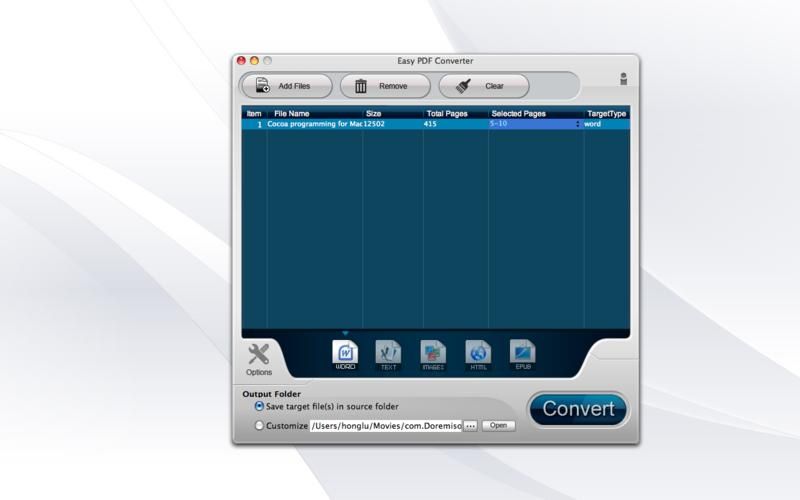Select the EPUB output format icon
Viewport: 800px width, 500px height.
(522, 355)
